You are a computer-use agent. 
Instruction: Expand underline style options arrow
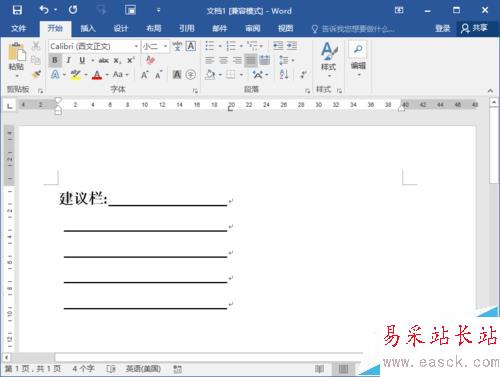(92, 61)
